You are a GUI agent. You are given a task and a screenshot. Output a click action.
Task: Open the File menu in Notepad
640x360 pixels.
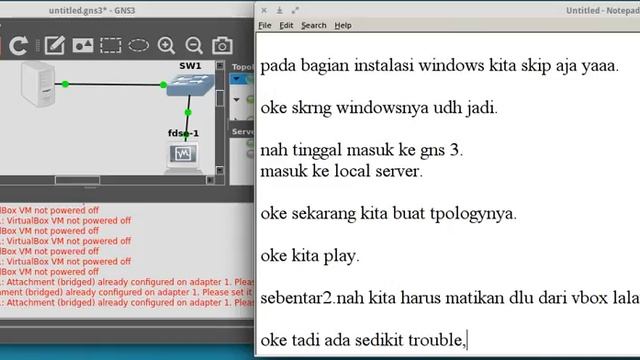tap(264, 25)
